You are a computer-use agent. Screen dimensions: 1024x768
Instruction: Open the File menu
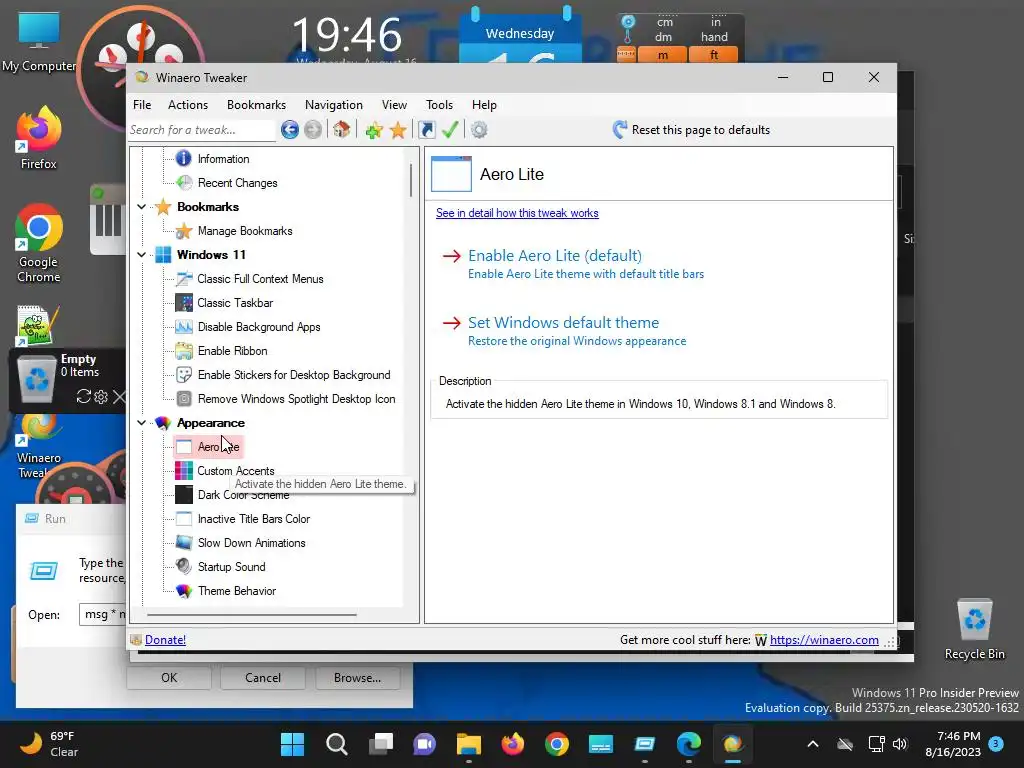(x=142, y=104)
